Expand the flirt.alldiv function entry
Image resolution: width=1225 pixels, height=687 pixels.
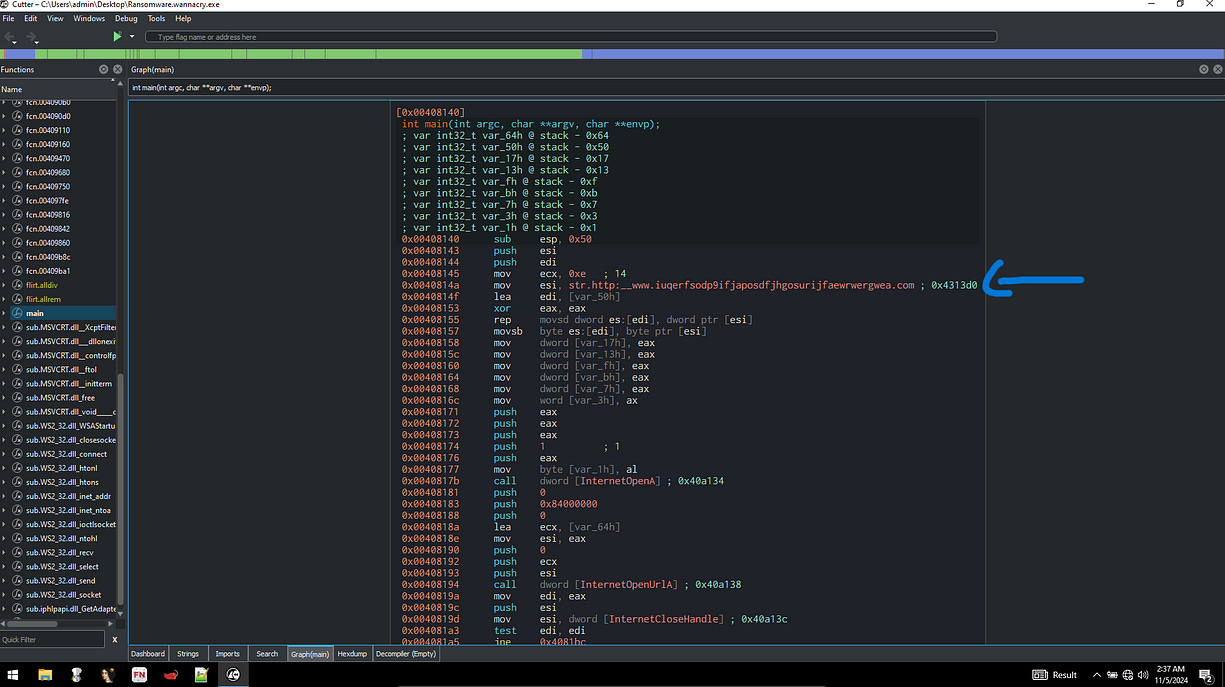(4, 285)
